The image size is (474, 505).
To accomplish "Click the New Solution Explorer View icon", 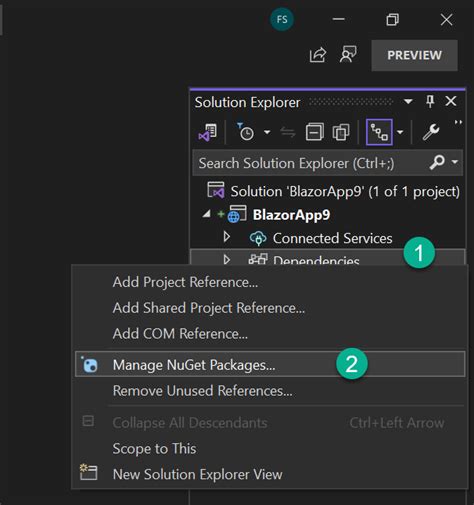I will coord(89,472).
